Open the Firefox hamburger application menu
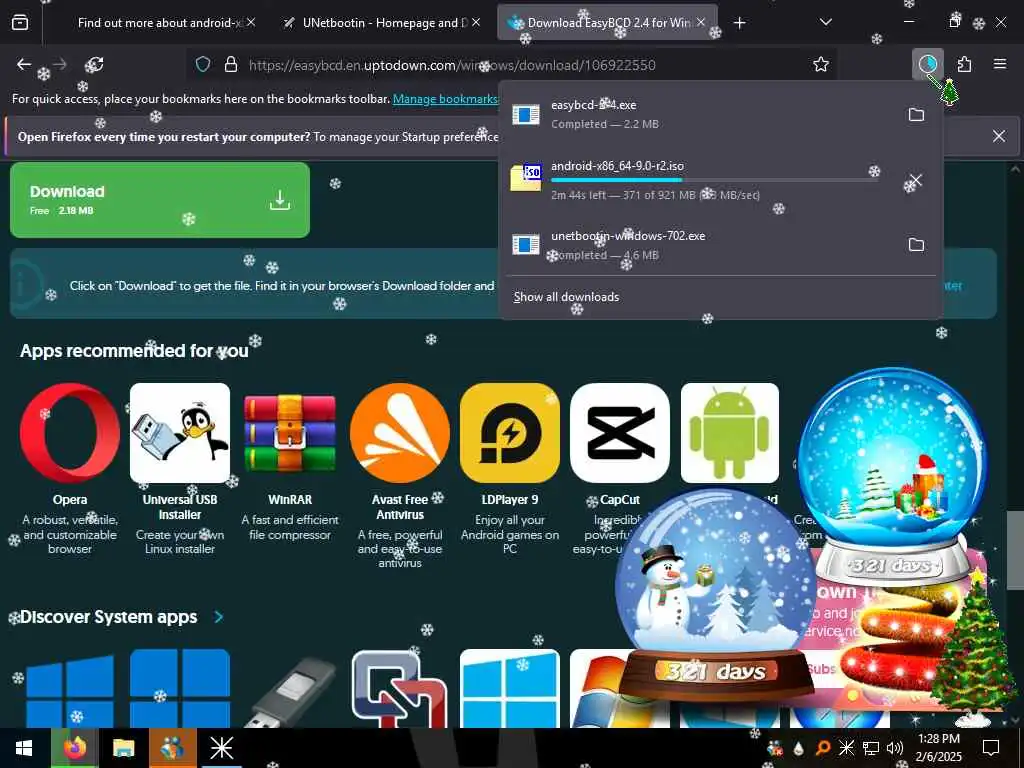Image resolution: width=1024 pixels, height=768 pixels. [1000, 64]
